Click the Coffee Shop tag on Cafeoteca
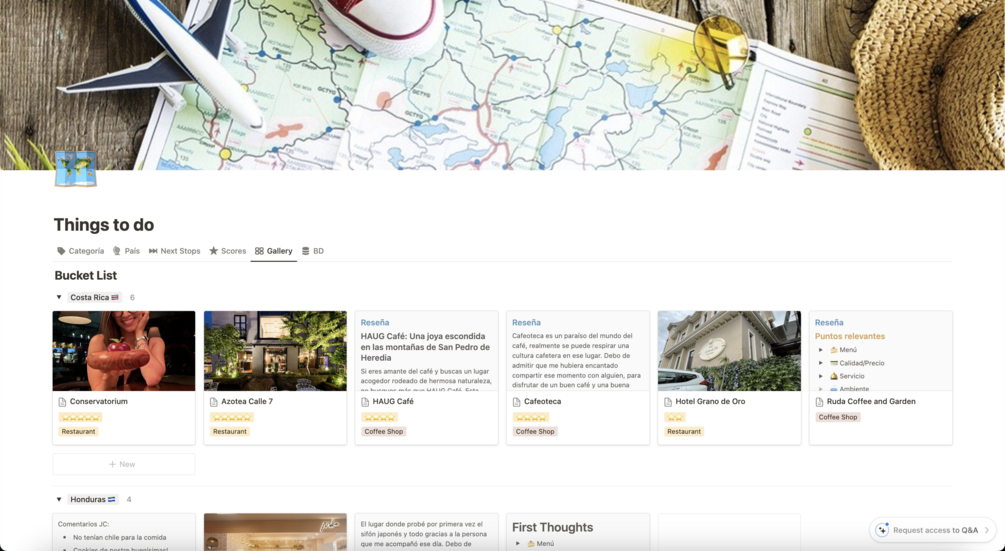Image resolution: width=1005 pixels, height=551 pixels. (x=535, y=431)
